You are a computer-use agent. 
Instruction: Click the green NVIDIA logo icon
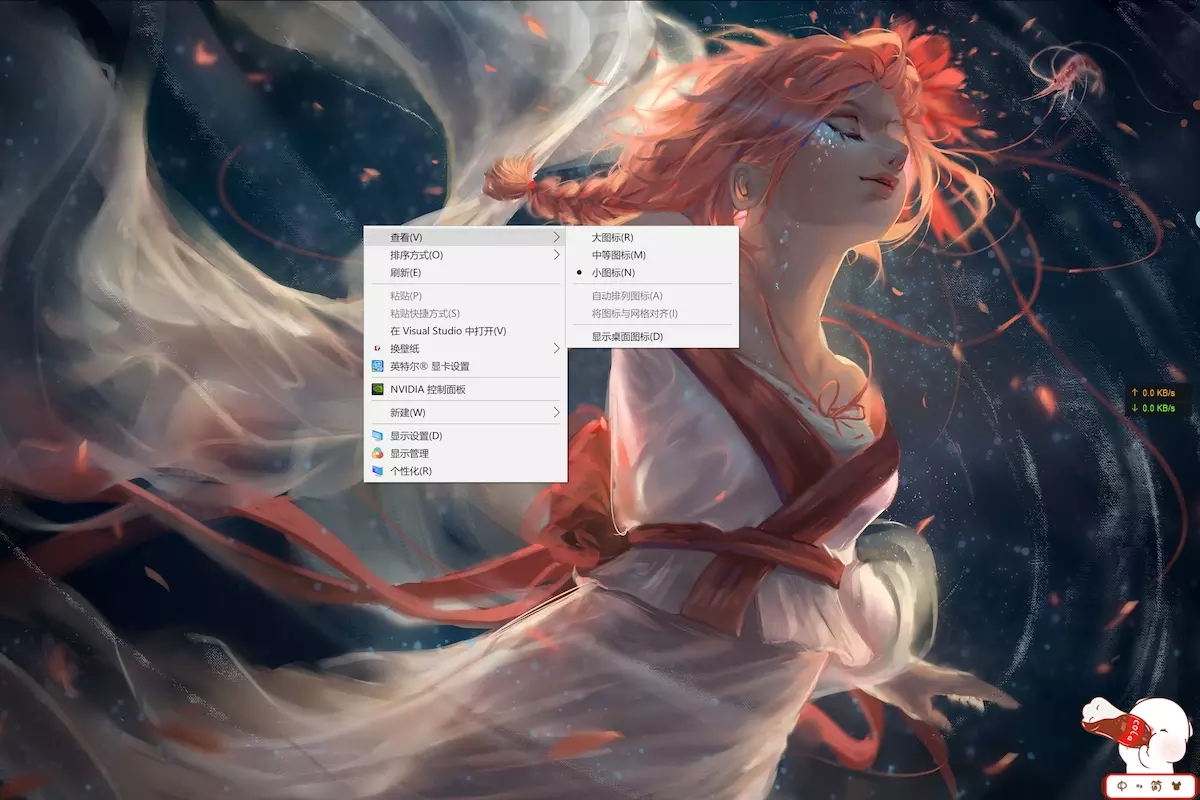(x=377, y=389)
